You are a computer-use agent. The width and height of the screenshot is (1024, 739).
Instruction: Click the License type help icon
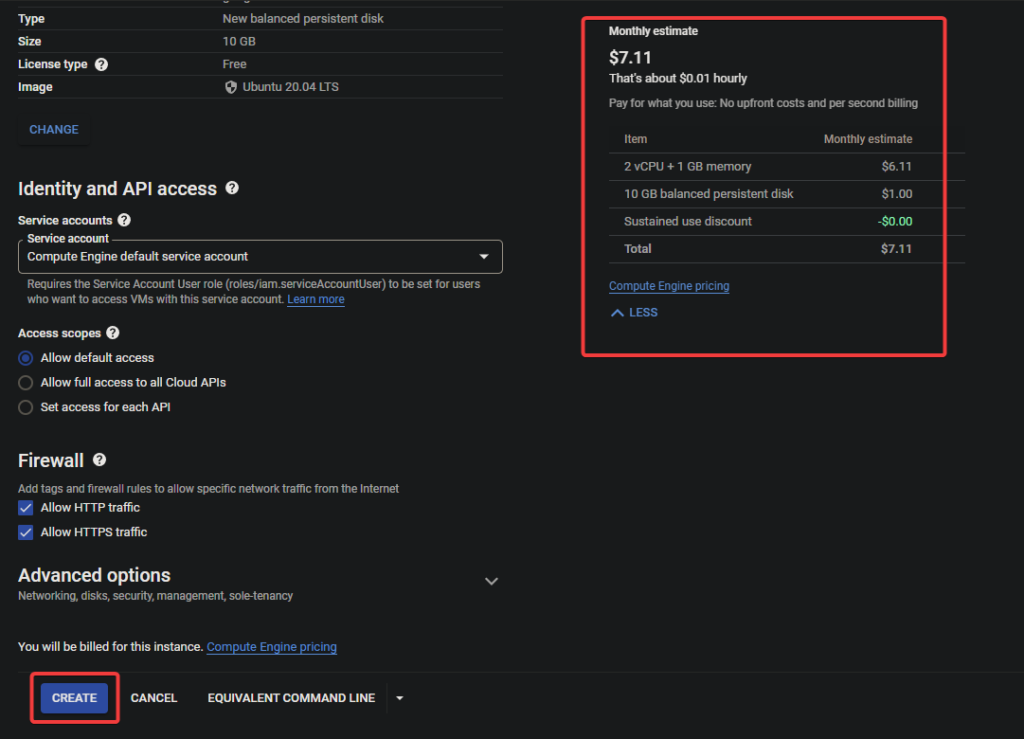click(x=101, y=64)
